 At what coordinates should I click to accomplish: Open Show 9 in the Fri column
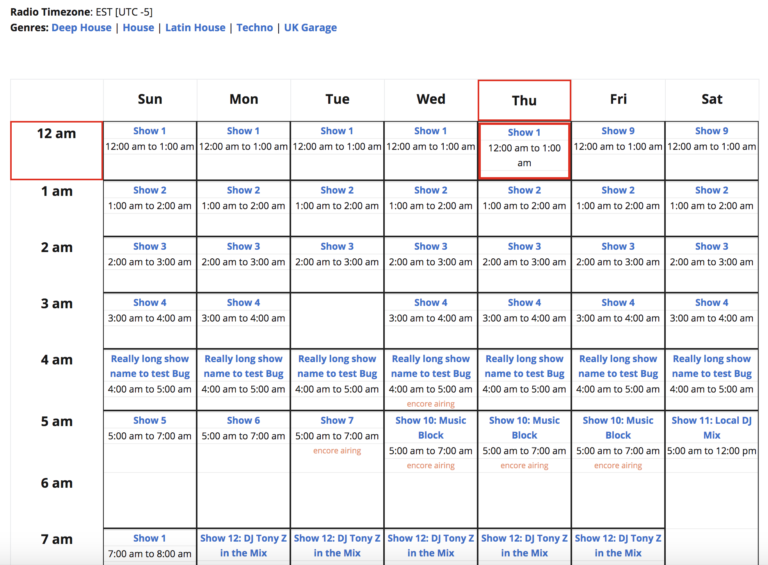tap(618, 131)
